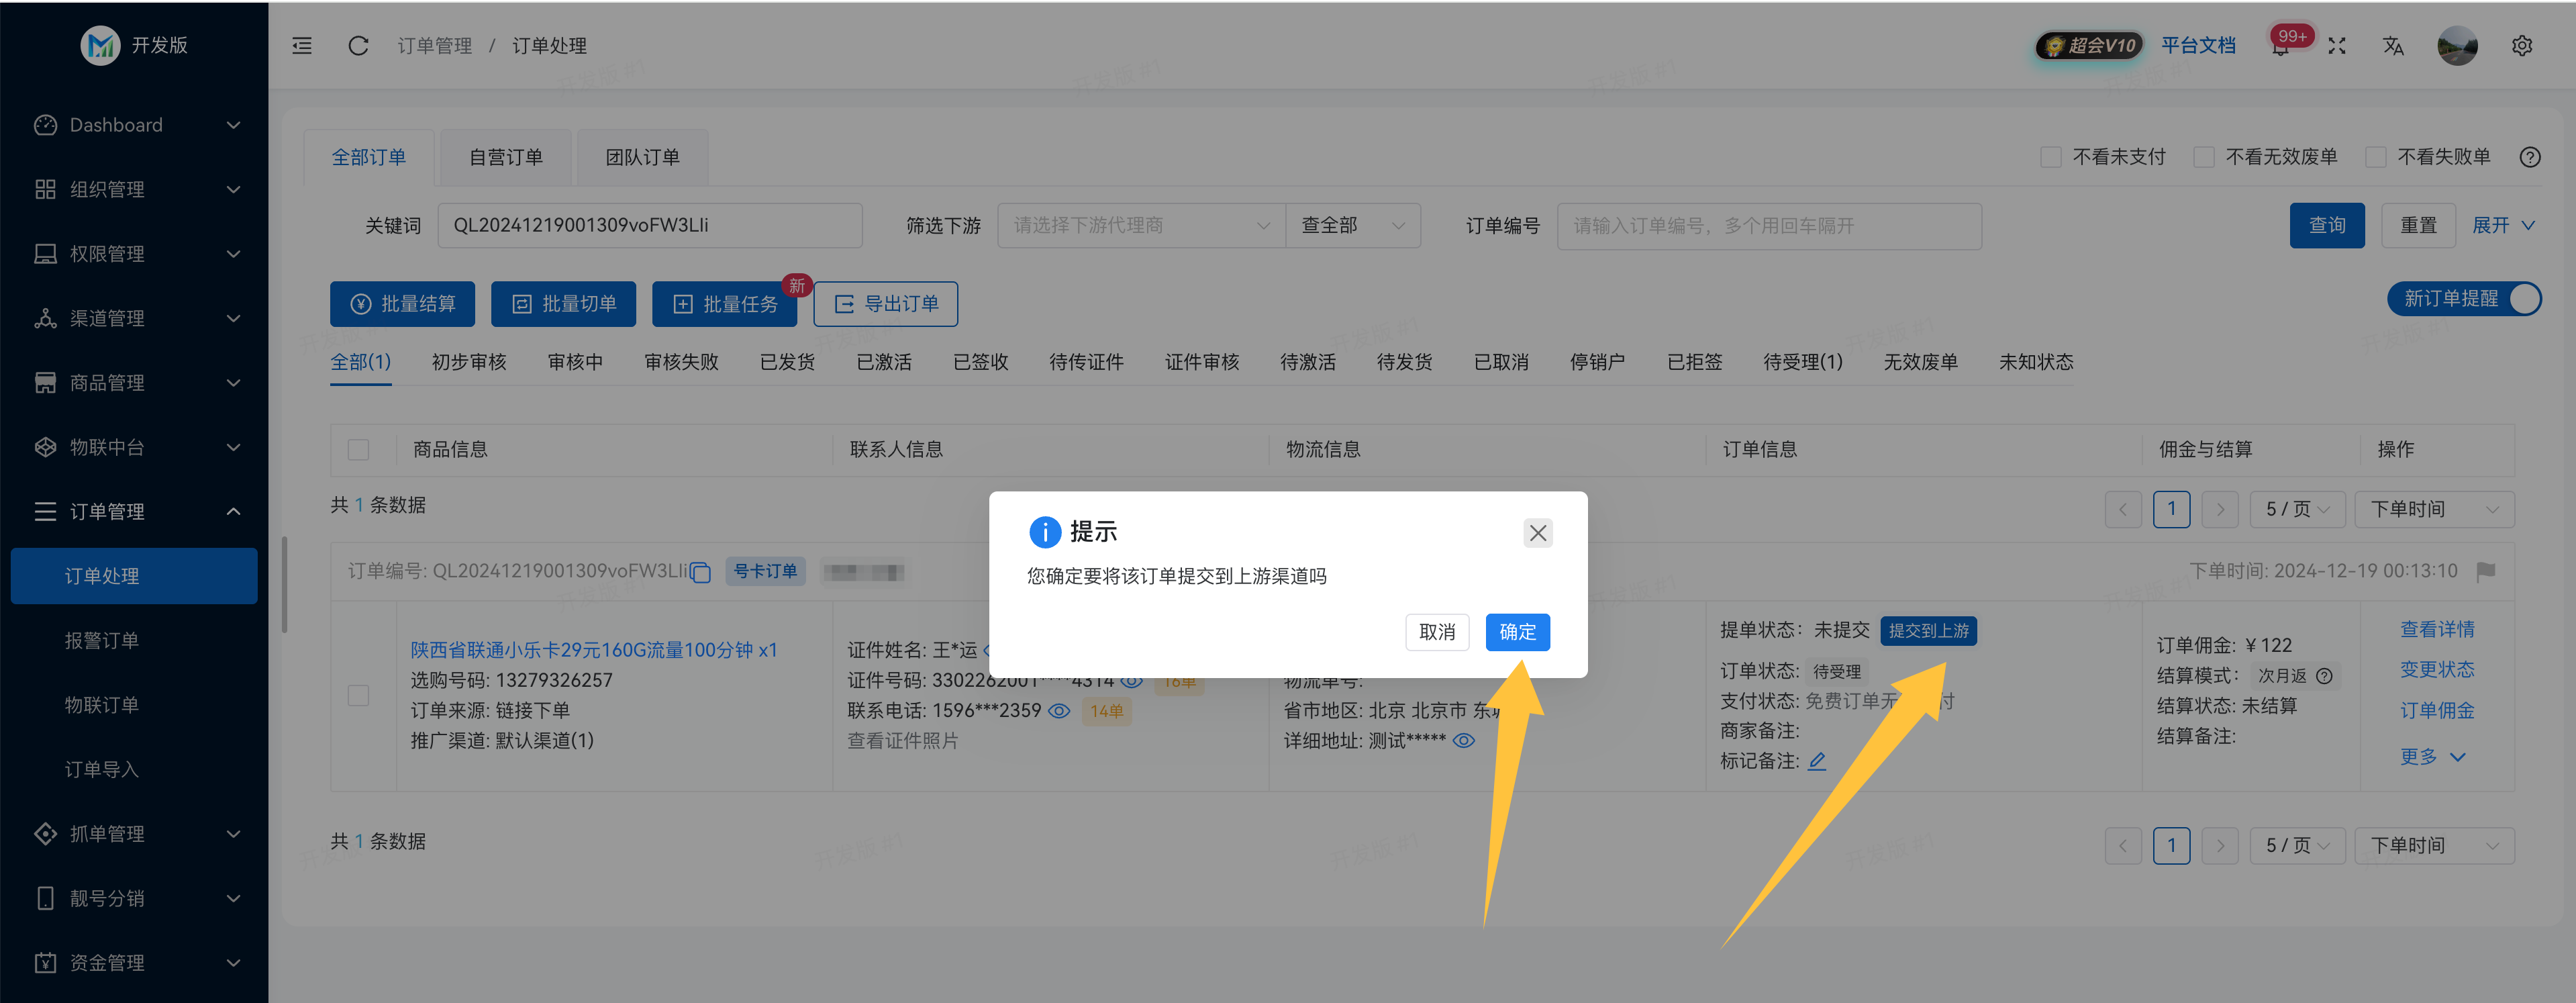Image resolution: width=2576 pixels, height=1003 pixels.
Task: Enter fullscreen with the expand icon
Action: 2337,45
